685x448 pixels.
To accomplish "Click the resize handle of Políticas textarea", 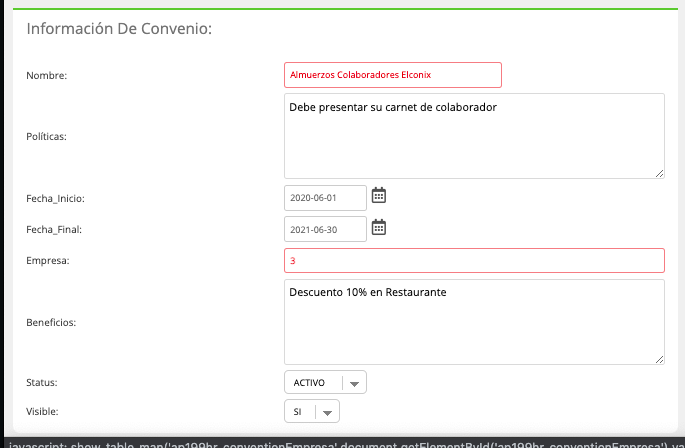I will 659,174.
